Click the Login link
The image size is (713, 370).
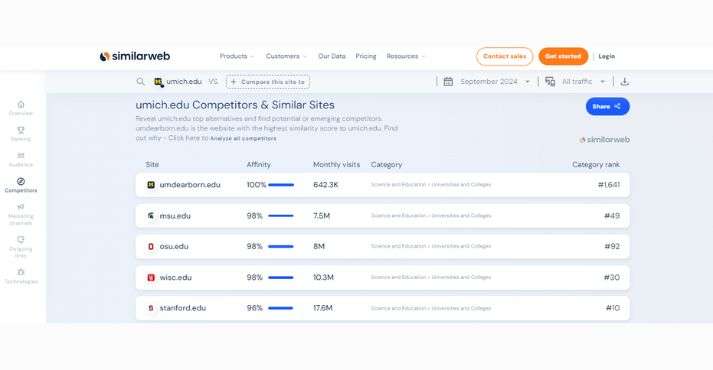[607, 56]
